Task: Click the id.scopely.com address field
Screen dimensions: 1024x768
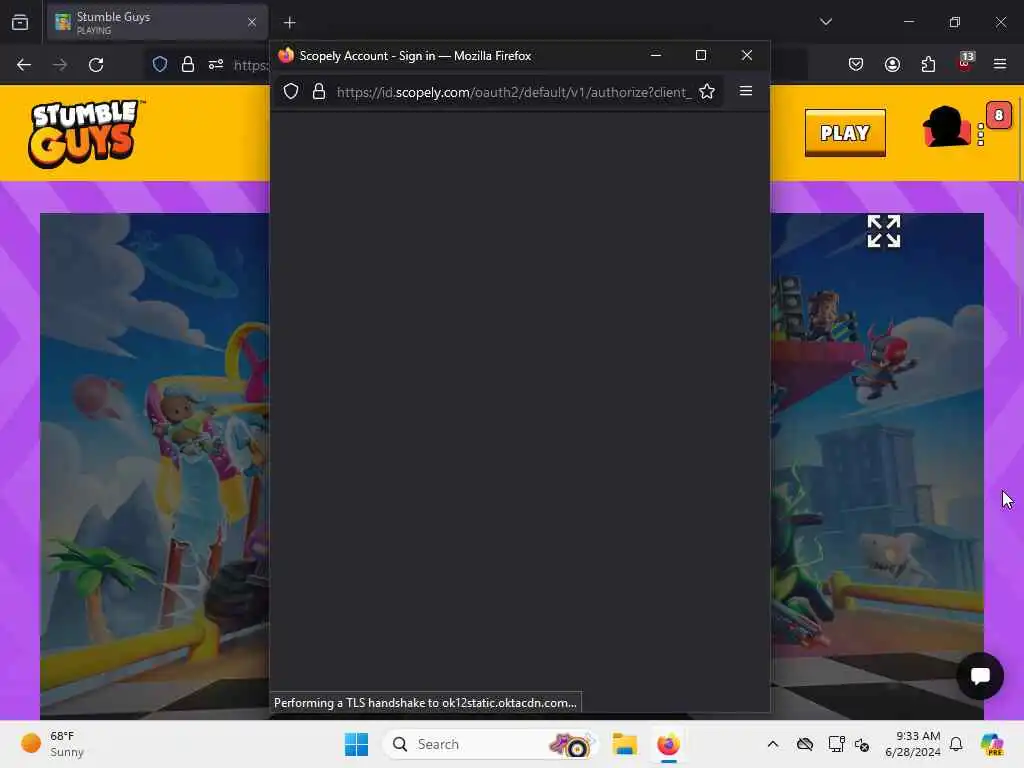Action: point(514,92)
